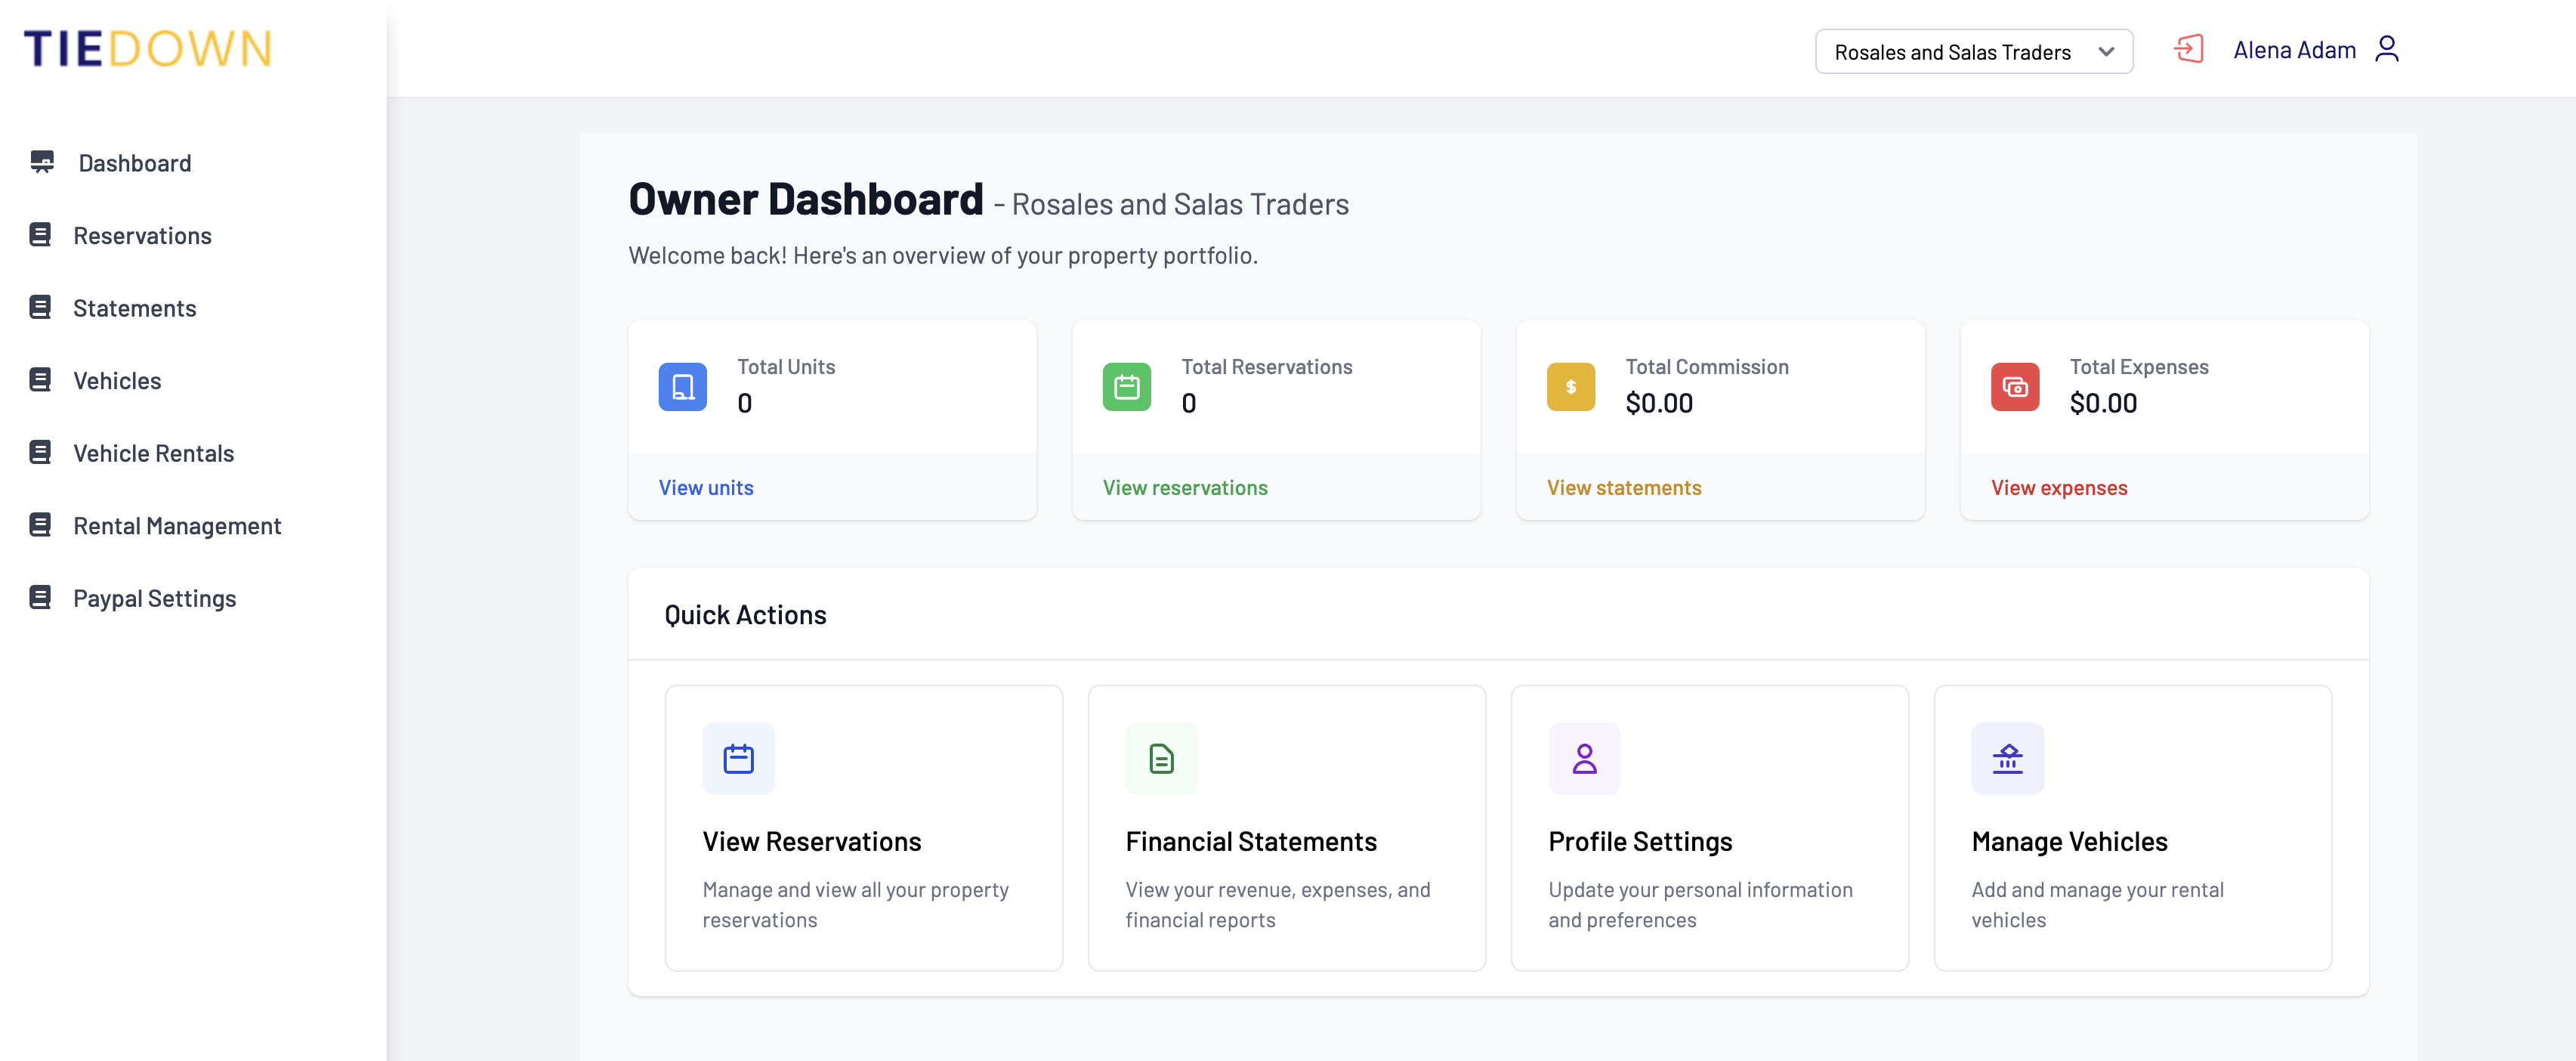Click the green calendar icon on Total Reservations card

[x=1126, y=386]
